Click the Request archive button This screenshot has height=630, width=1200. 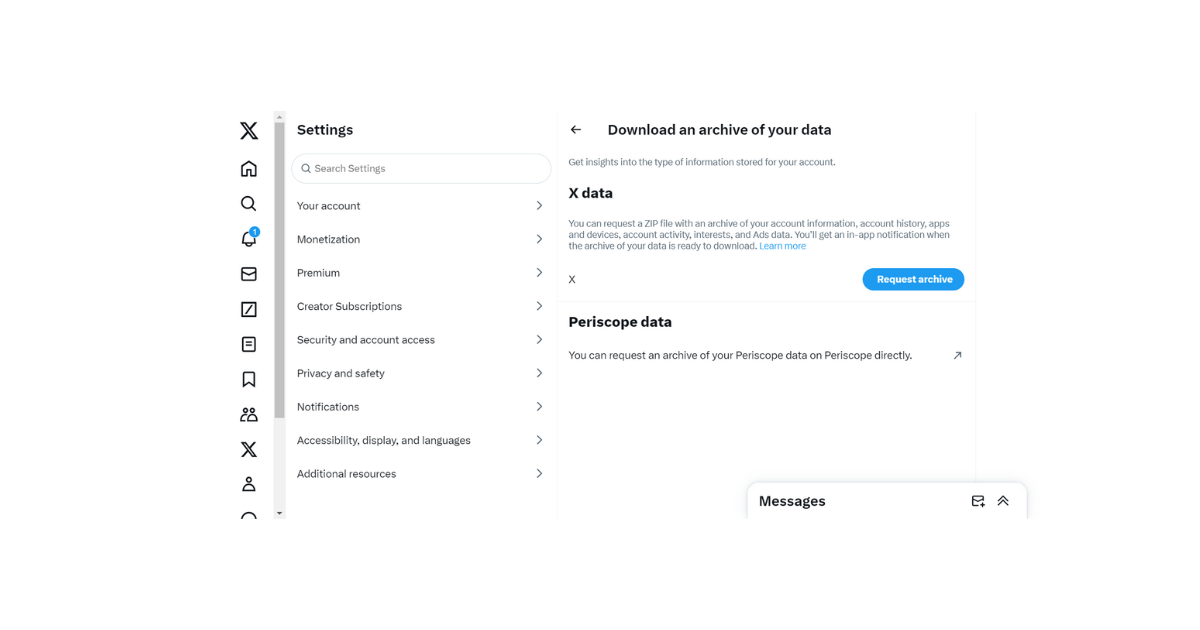coord(913,280)
